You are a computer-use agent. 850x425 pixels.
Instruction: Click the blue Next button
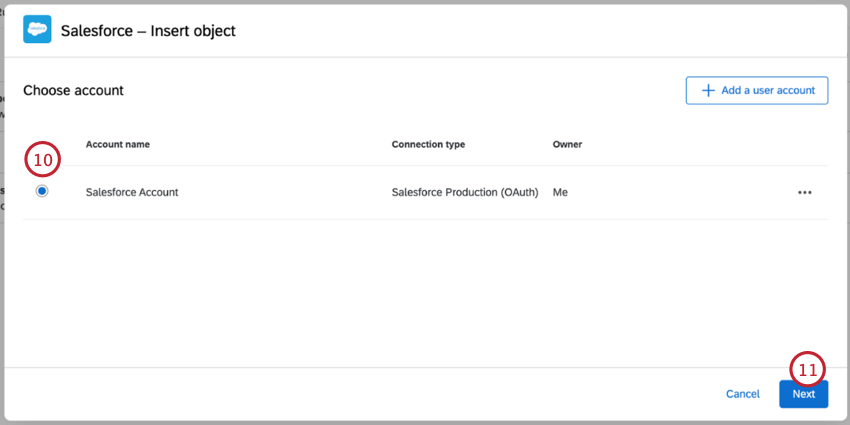[803, 394]
